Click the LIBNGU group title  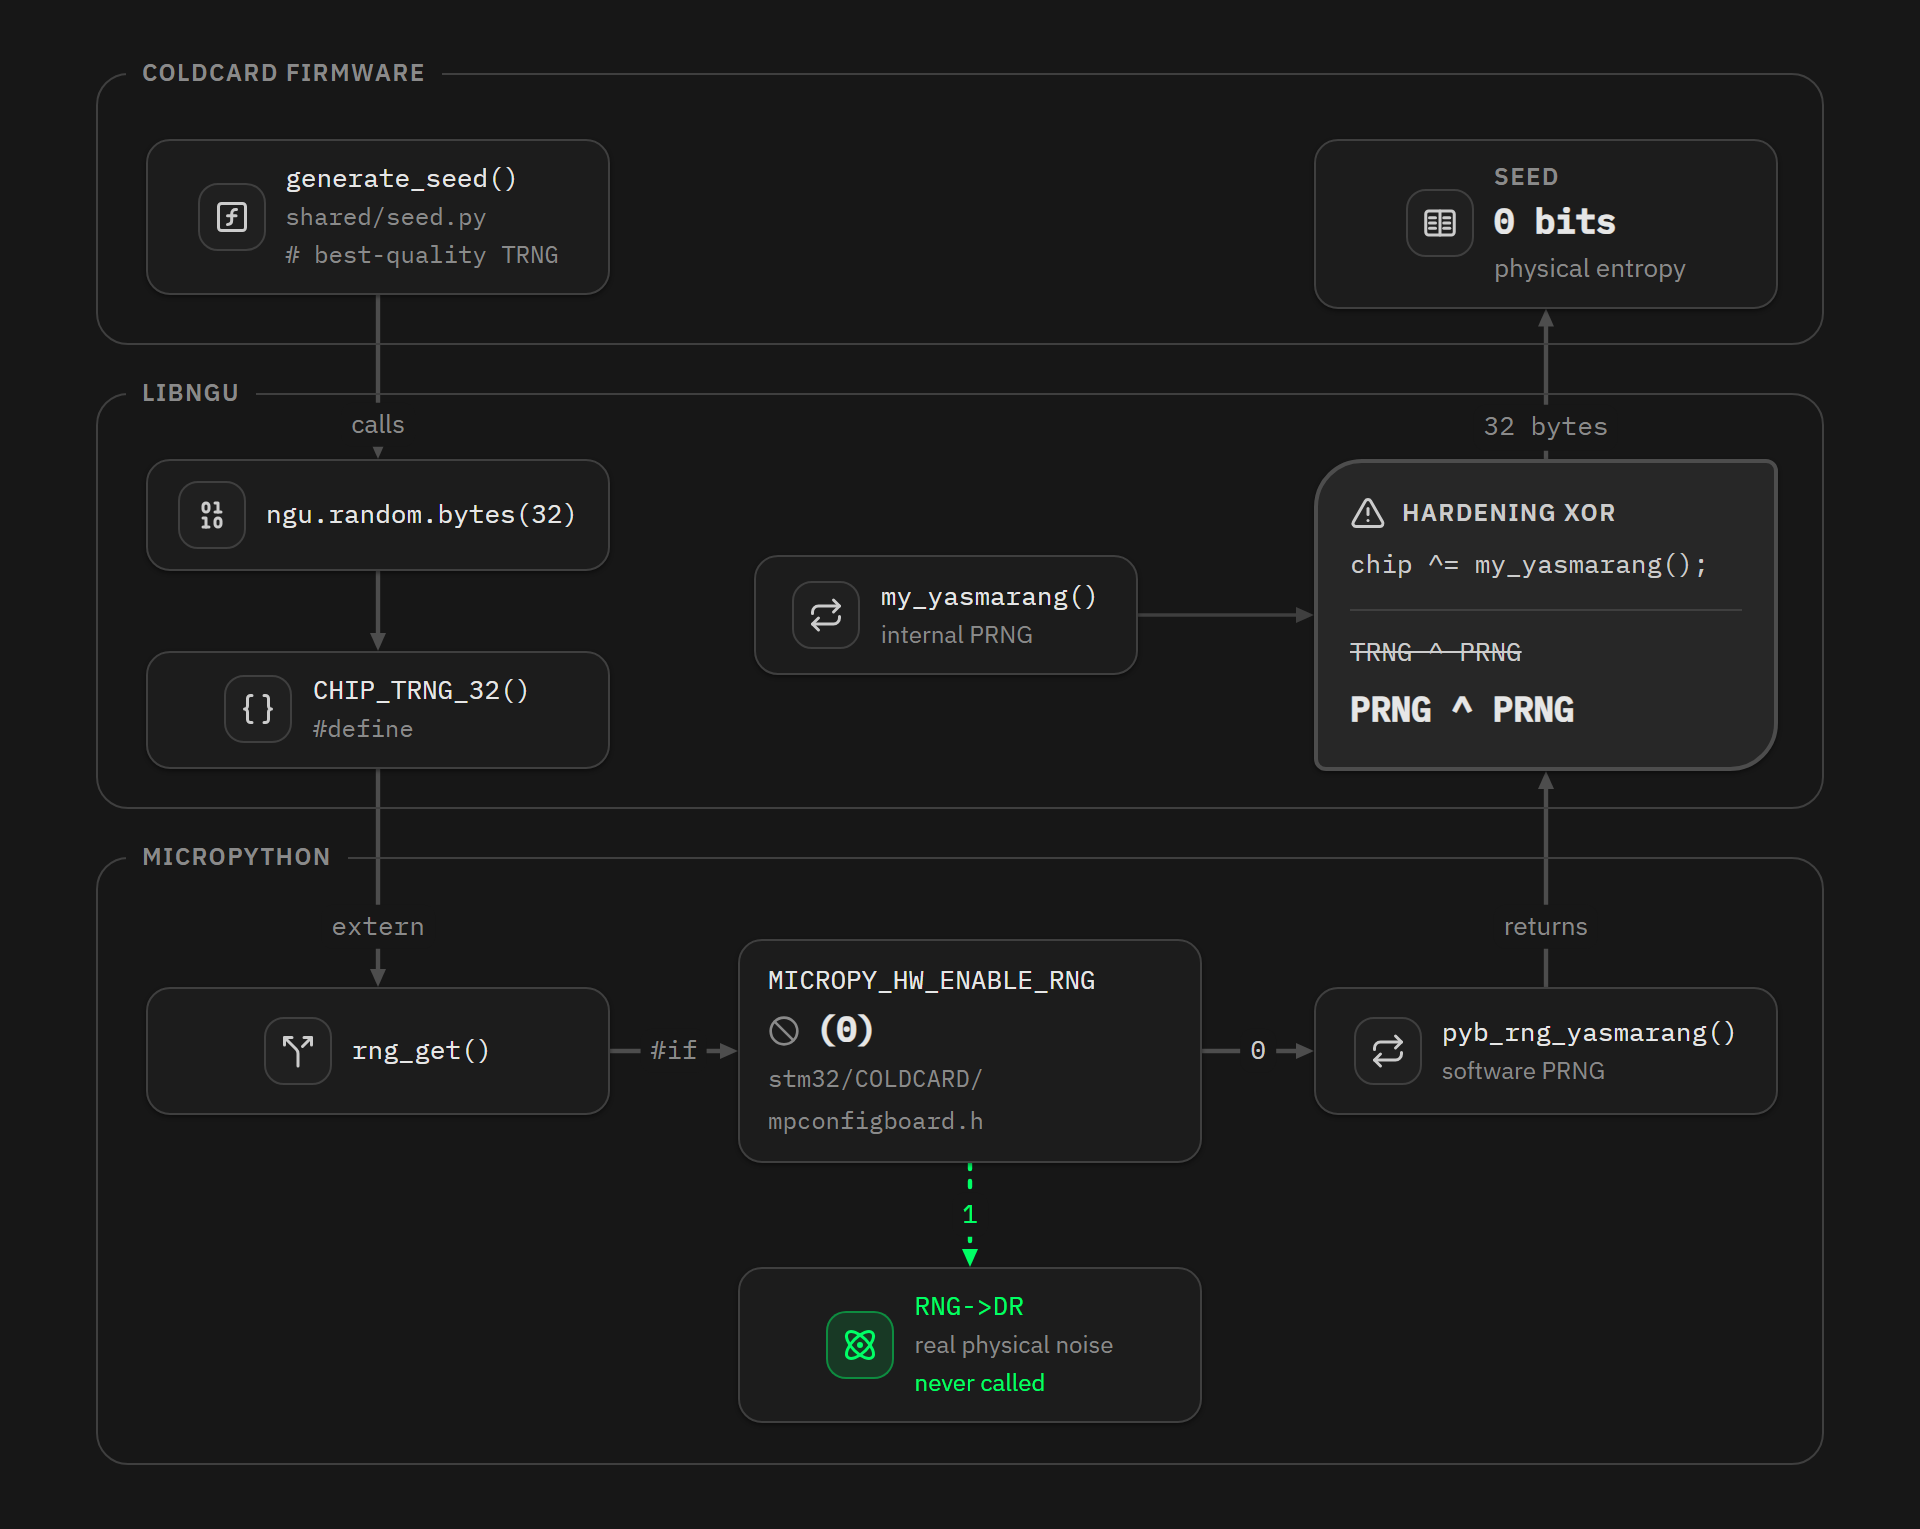(x=190, y=393)
